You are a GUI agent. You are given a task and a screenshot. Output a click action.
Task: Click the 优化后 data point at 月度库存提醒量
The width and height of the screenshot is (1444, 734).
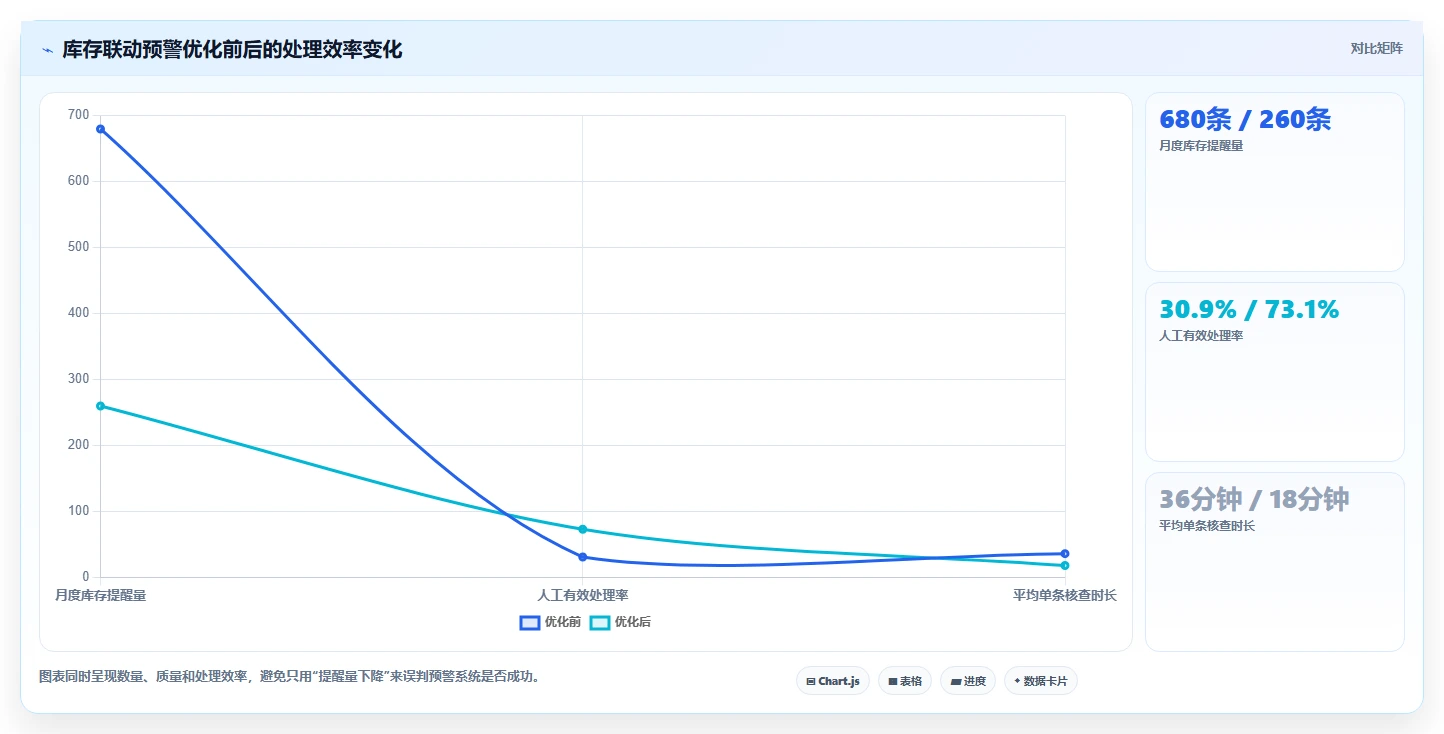coord(100,406)
